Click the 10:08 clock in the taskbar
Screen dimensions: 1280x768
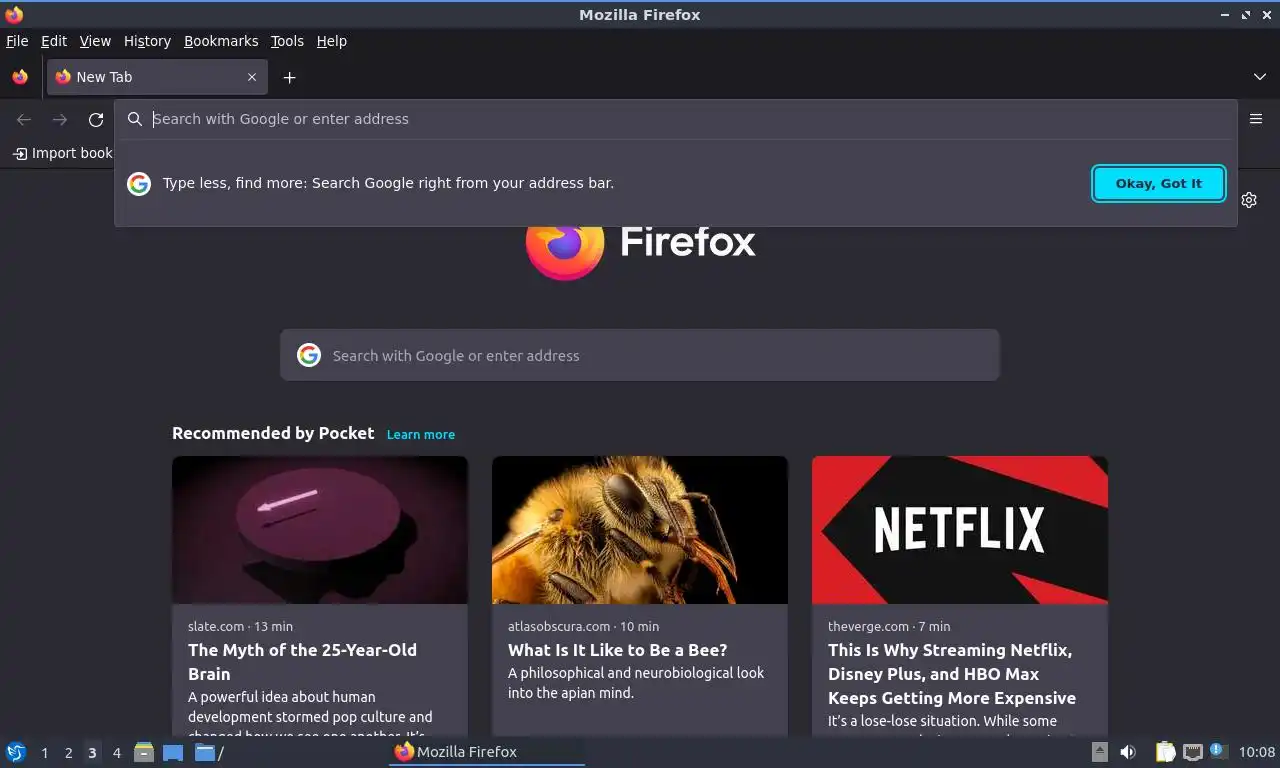point(1257,752)
